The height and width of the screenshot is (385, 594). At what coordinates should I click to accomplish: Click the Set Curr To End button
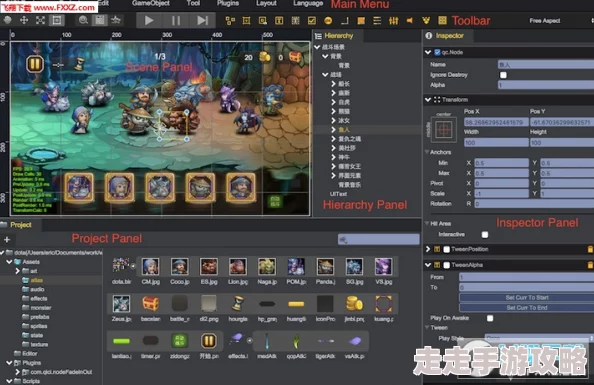[x=527, y=308]
